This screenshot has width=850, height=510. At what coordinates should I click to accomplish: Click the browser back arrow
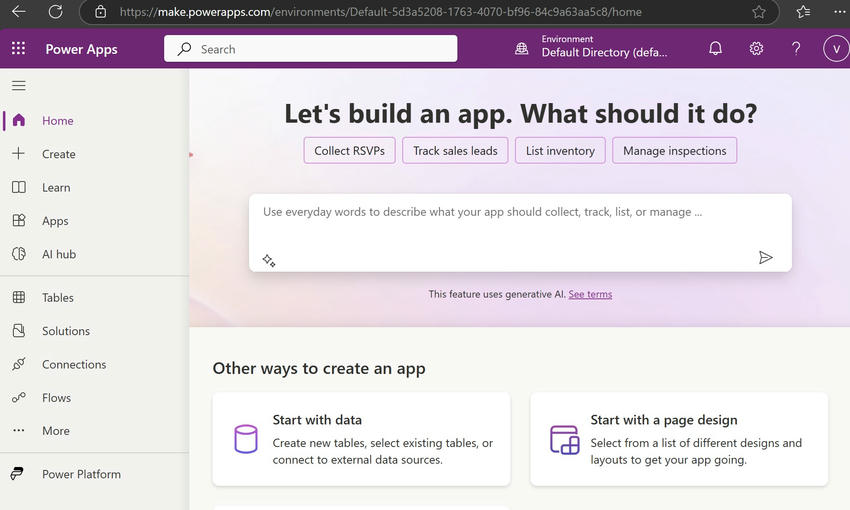coord(18,11)
